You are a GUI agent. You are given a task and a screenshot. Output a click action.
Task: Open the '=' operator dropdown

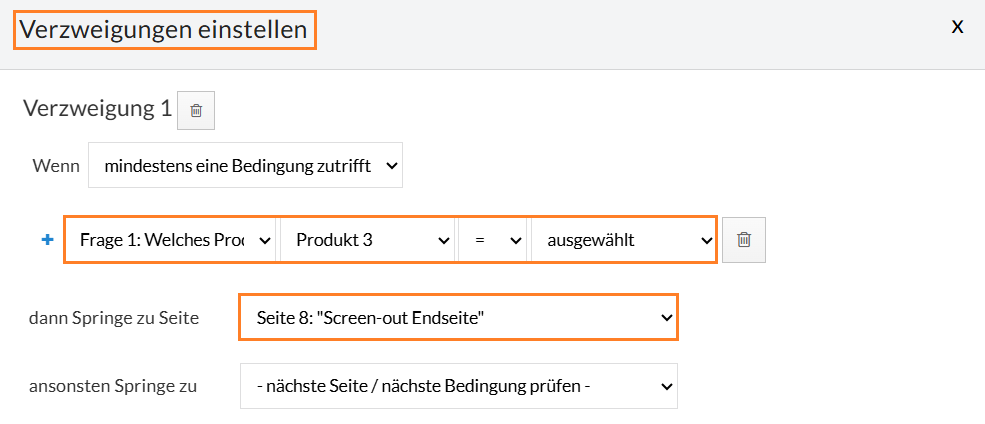point(492,240)
